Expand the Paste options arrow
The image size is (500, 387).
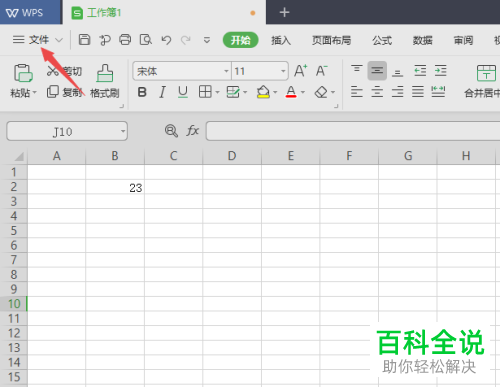[x=35, y=92]
